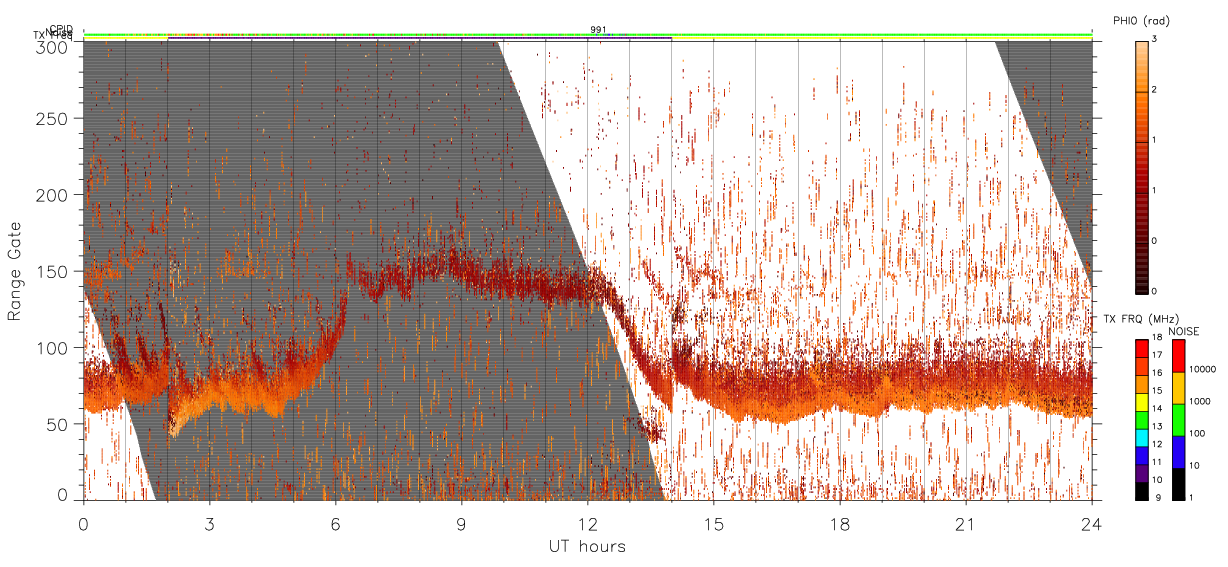Click the 18 label on TX FRQ legend
This screenshot has width=1228, height=567.
[1157, 337]
